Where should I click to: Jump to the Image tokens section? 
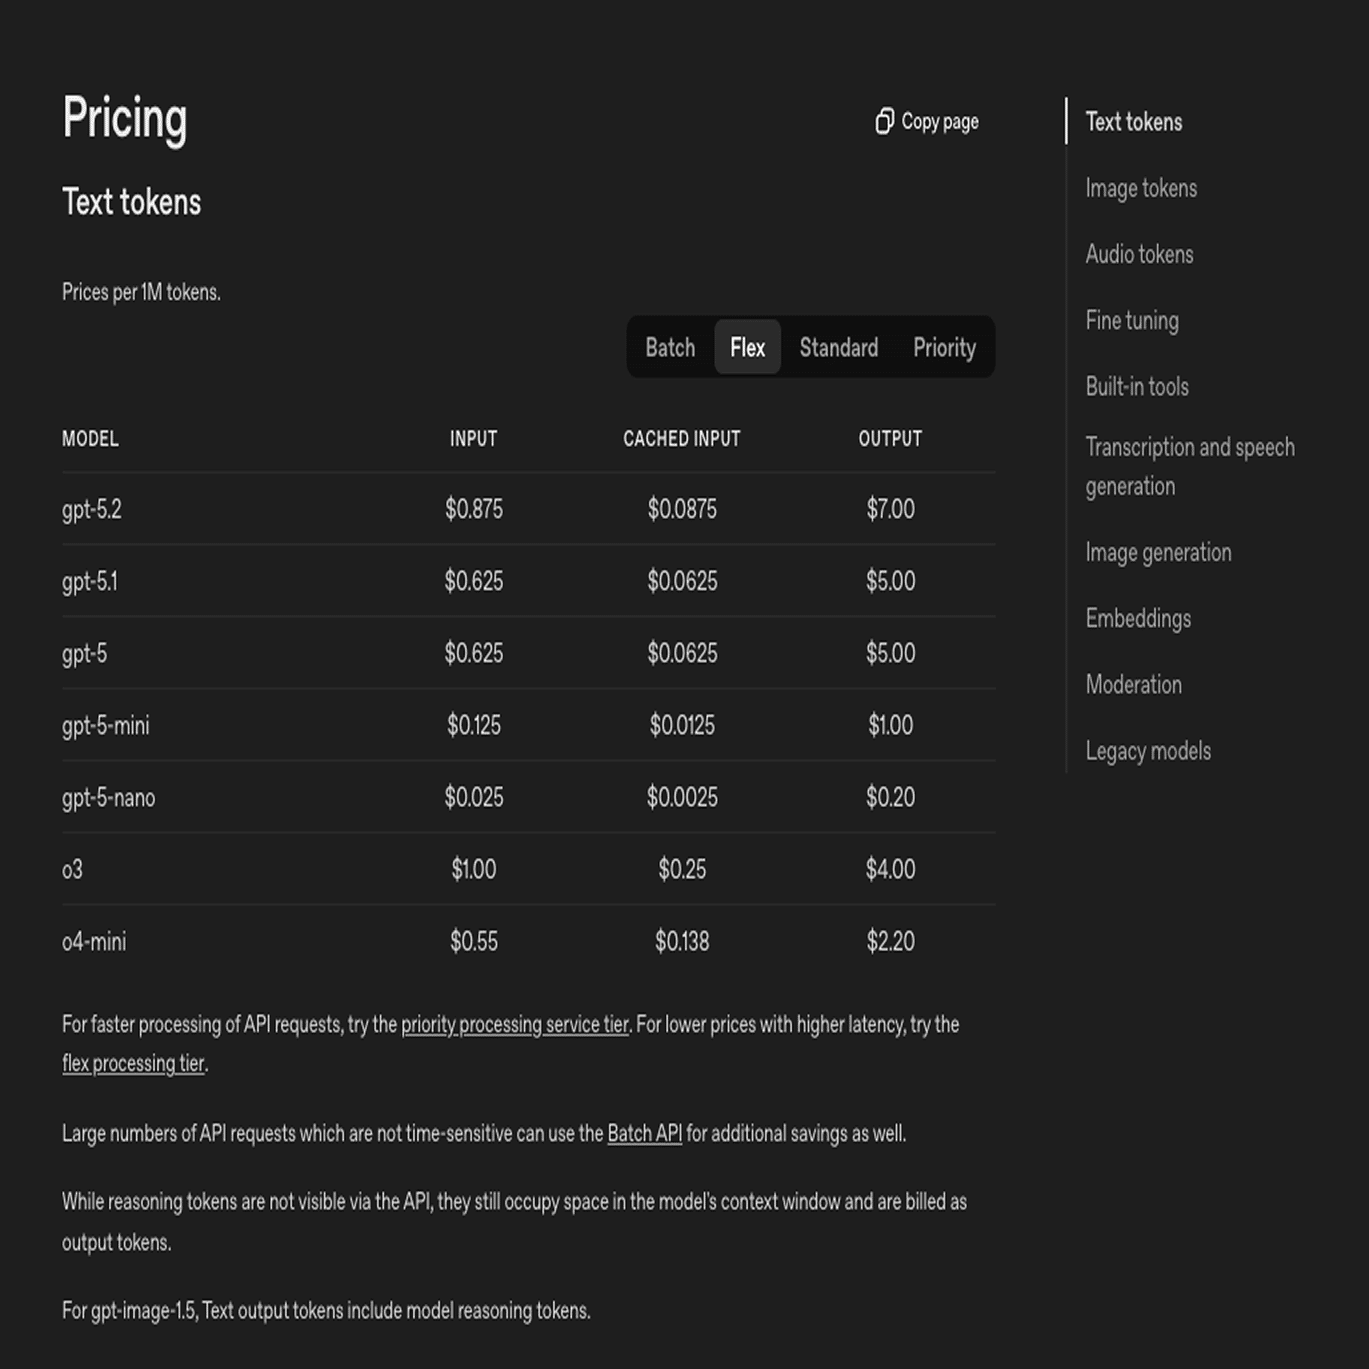pyautogui.click(x=1141, y=188)
